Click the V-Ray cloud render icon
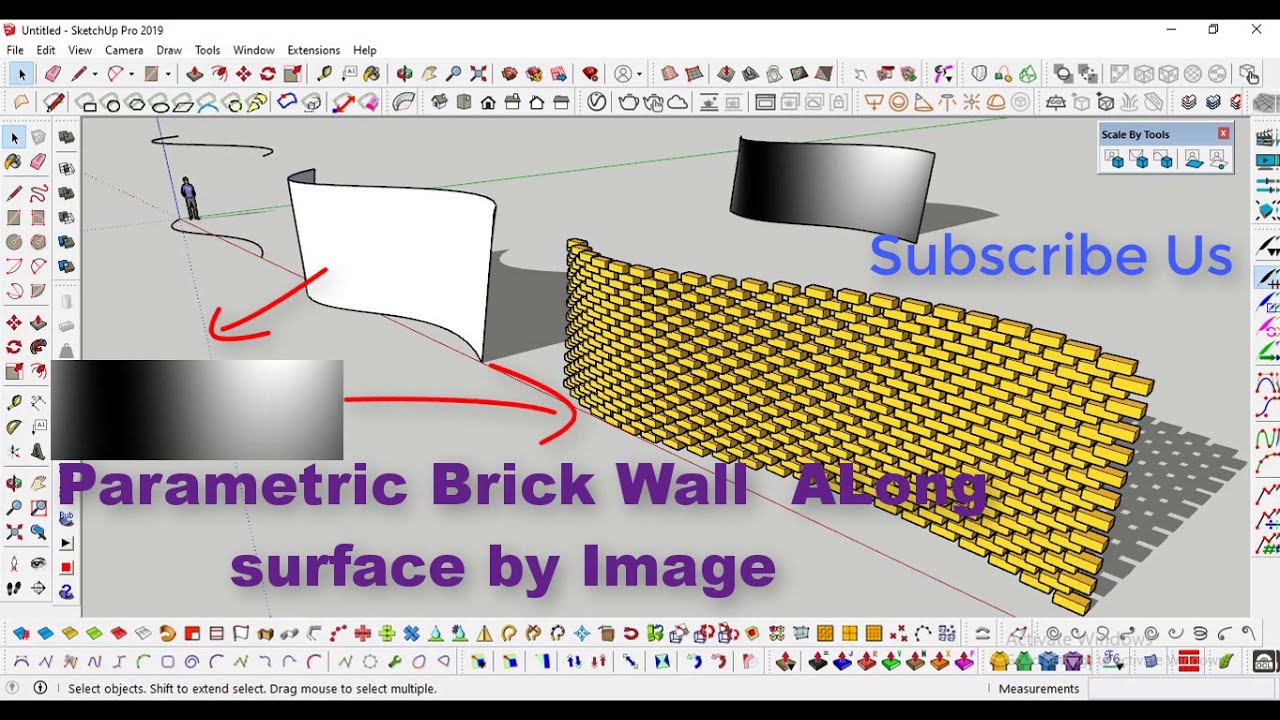This screenshot has width=1280, height=720. click(x=677, y=102)
